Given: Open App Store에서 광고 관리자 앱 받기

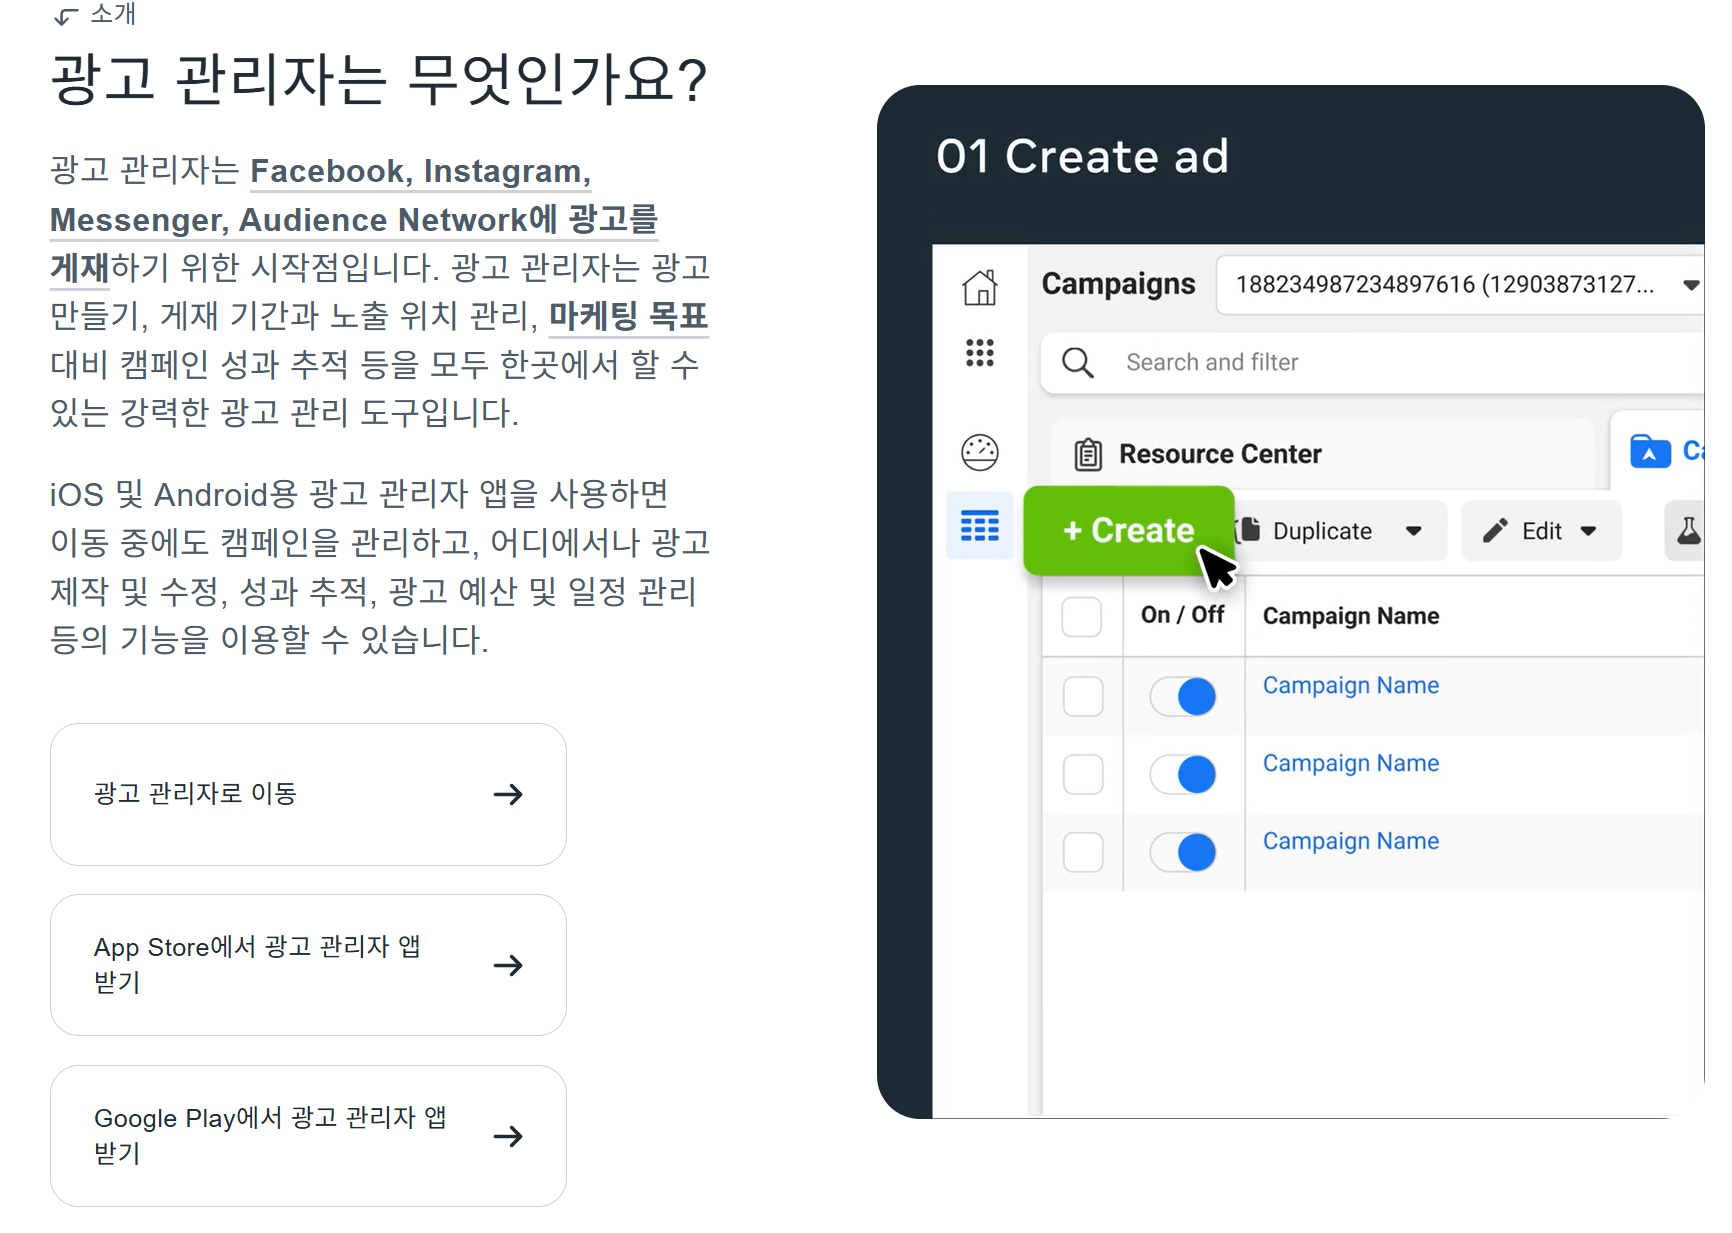Looking at the screenshot, I should click(308, 965).
